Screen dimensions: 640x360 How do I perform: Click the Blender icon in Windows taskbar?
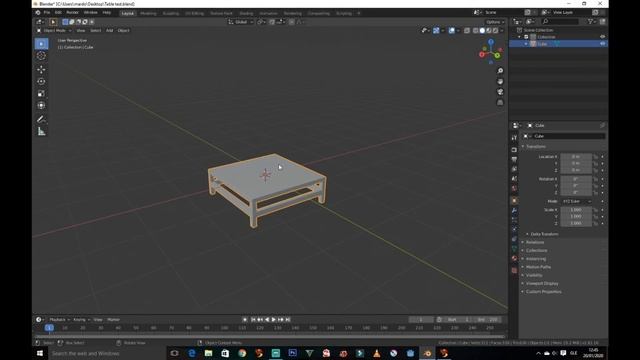tap(427, 353)
